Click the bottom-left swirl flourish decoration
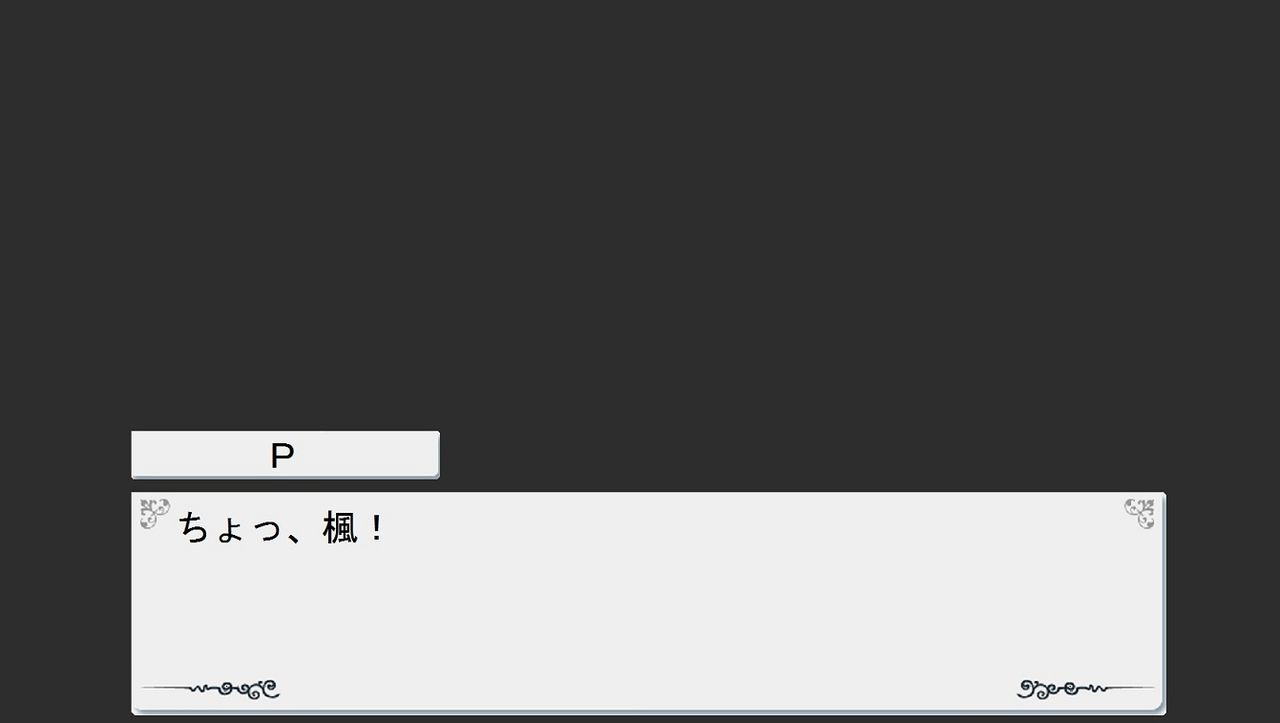 [x=210, y=689]
